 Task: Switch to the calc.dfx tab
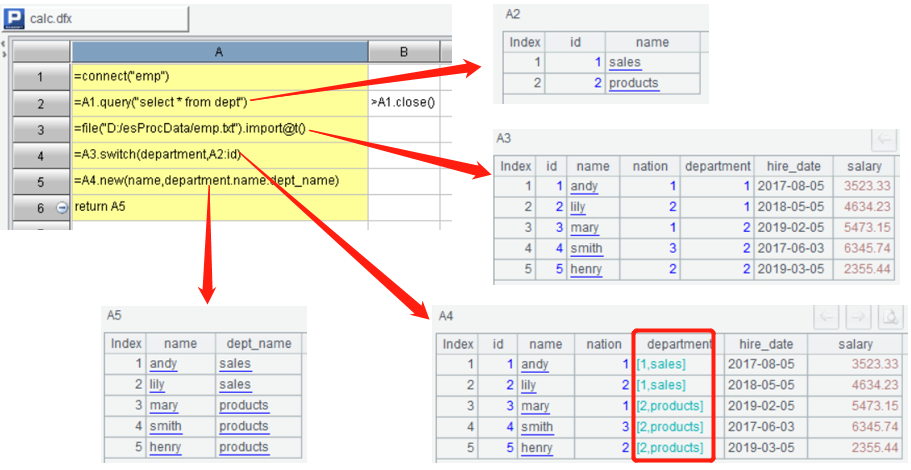(x=100, y=18)
